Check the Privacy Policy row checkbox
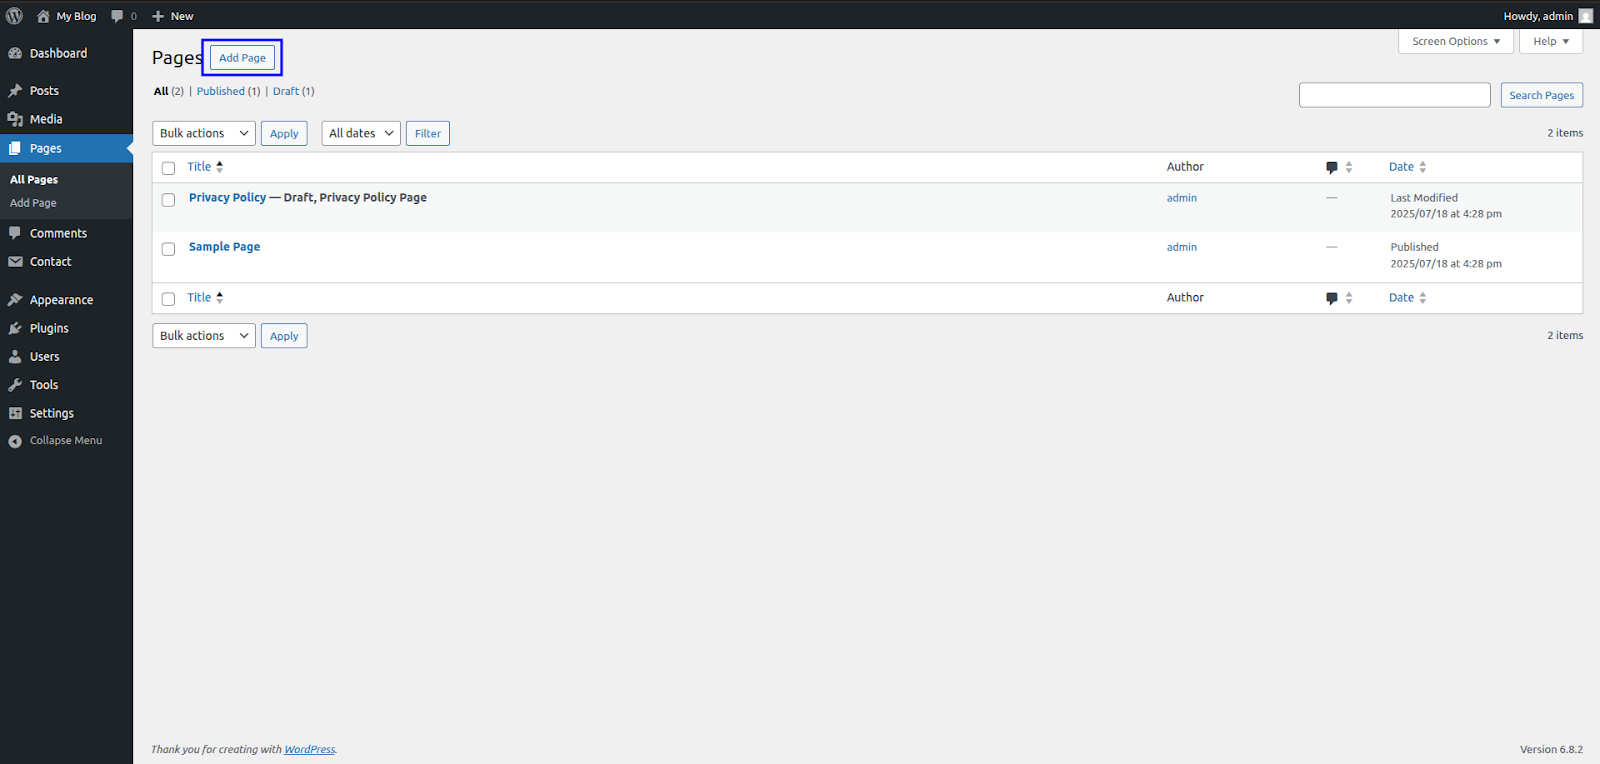The width and height of the screenshot is (1600, 764). [x=168, y=200]
